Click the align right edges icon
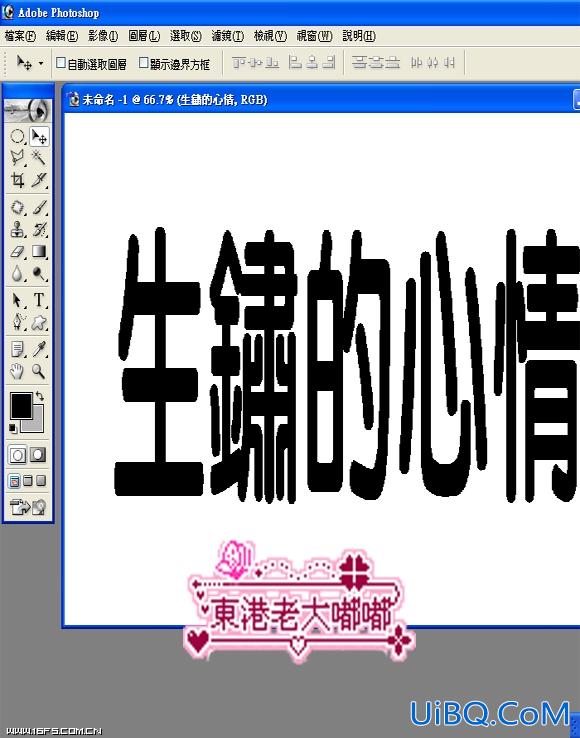 pos(328,62)
